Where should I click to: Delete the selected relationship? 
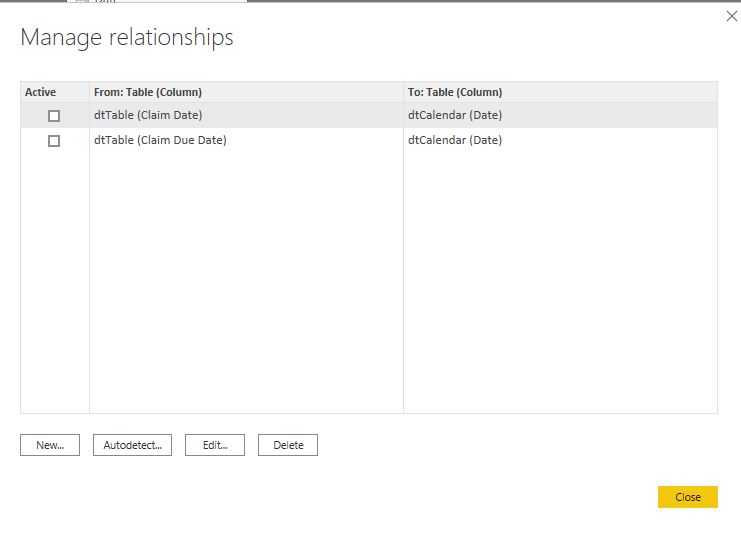tap(288, 445)
